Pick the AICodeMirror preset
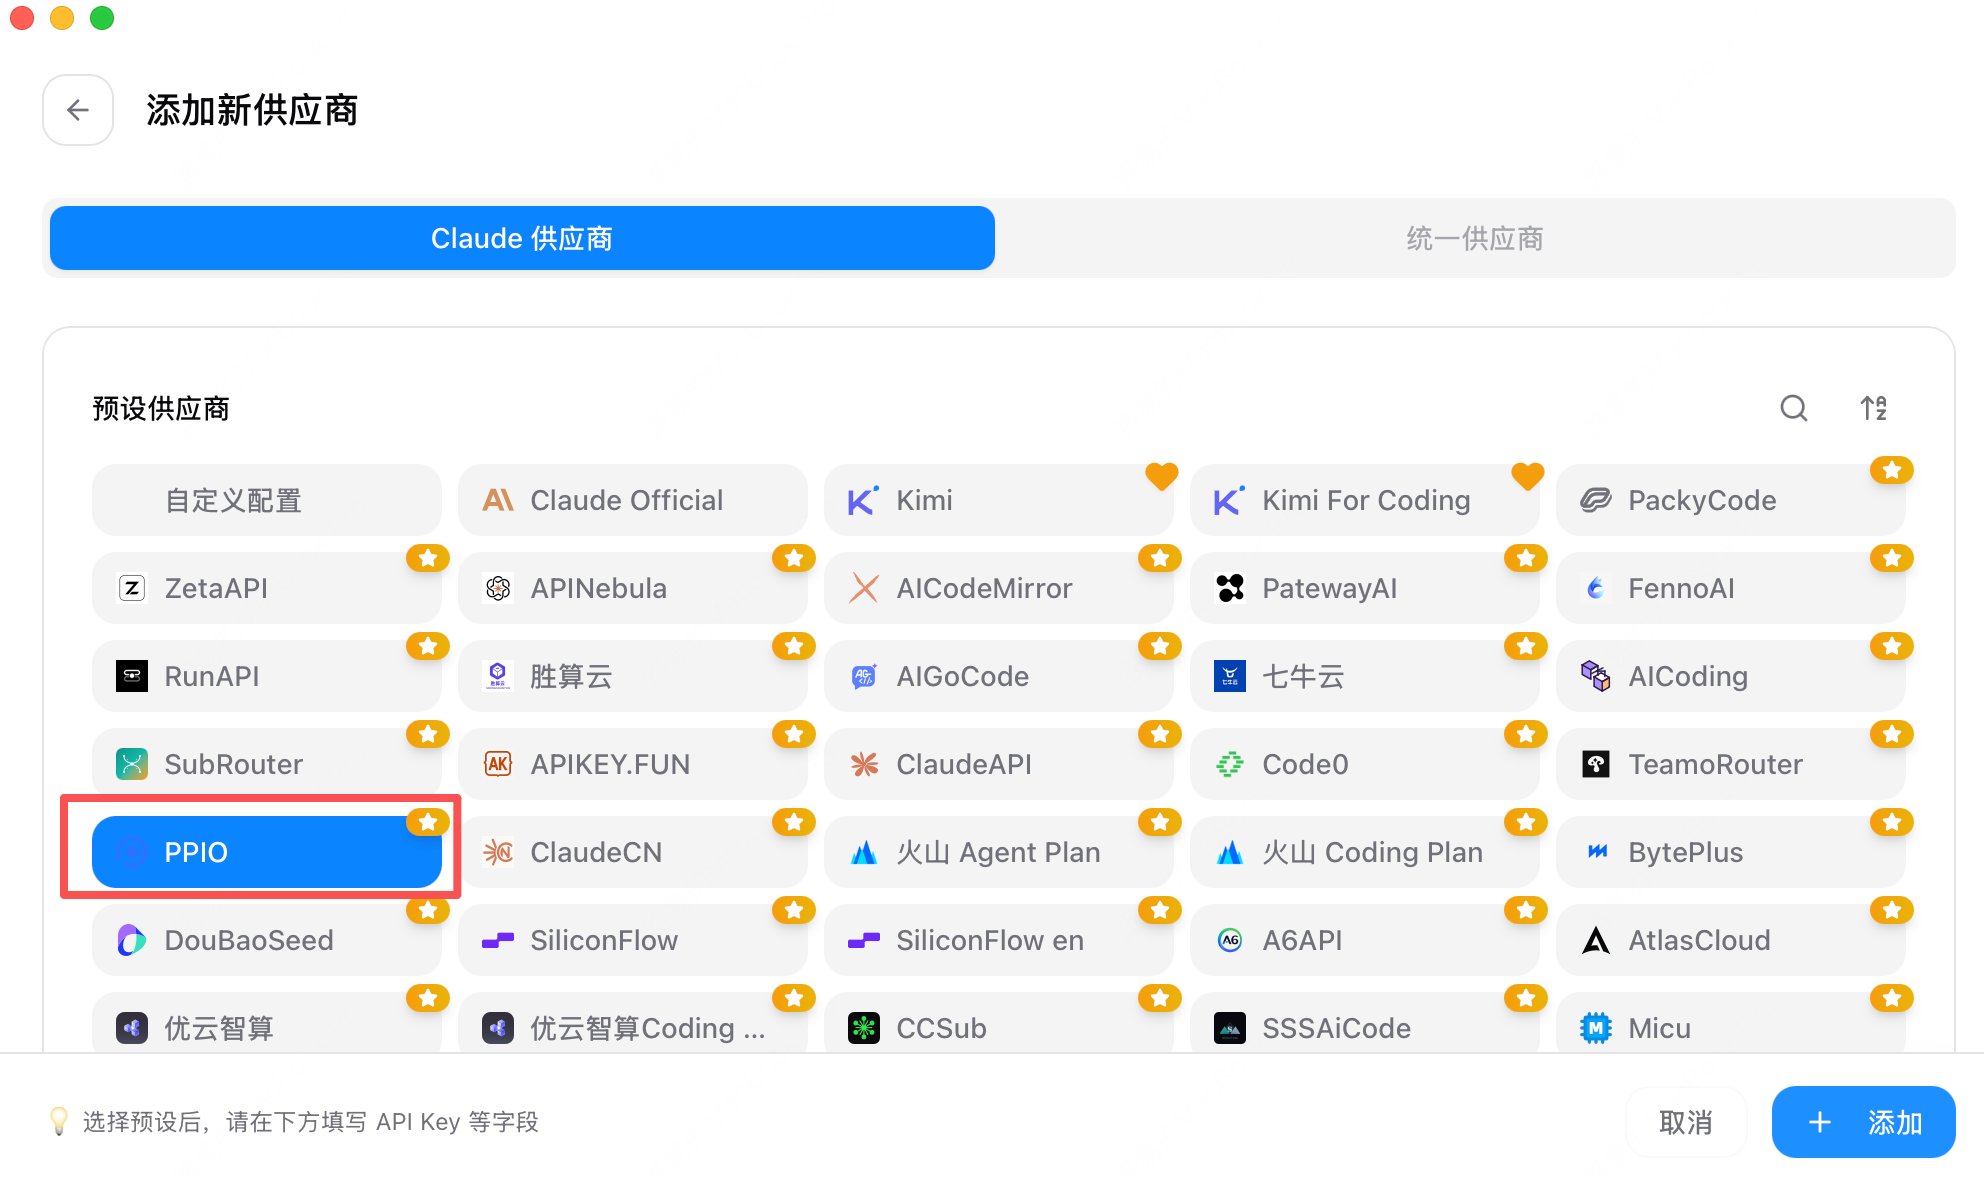 [999, 588]
